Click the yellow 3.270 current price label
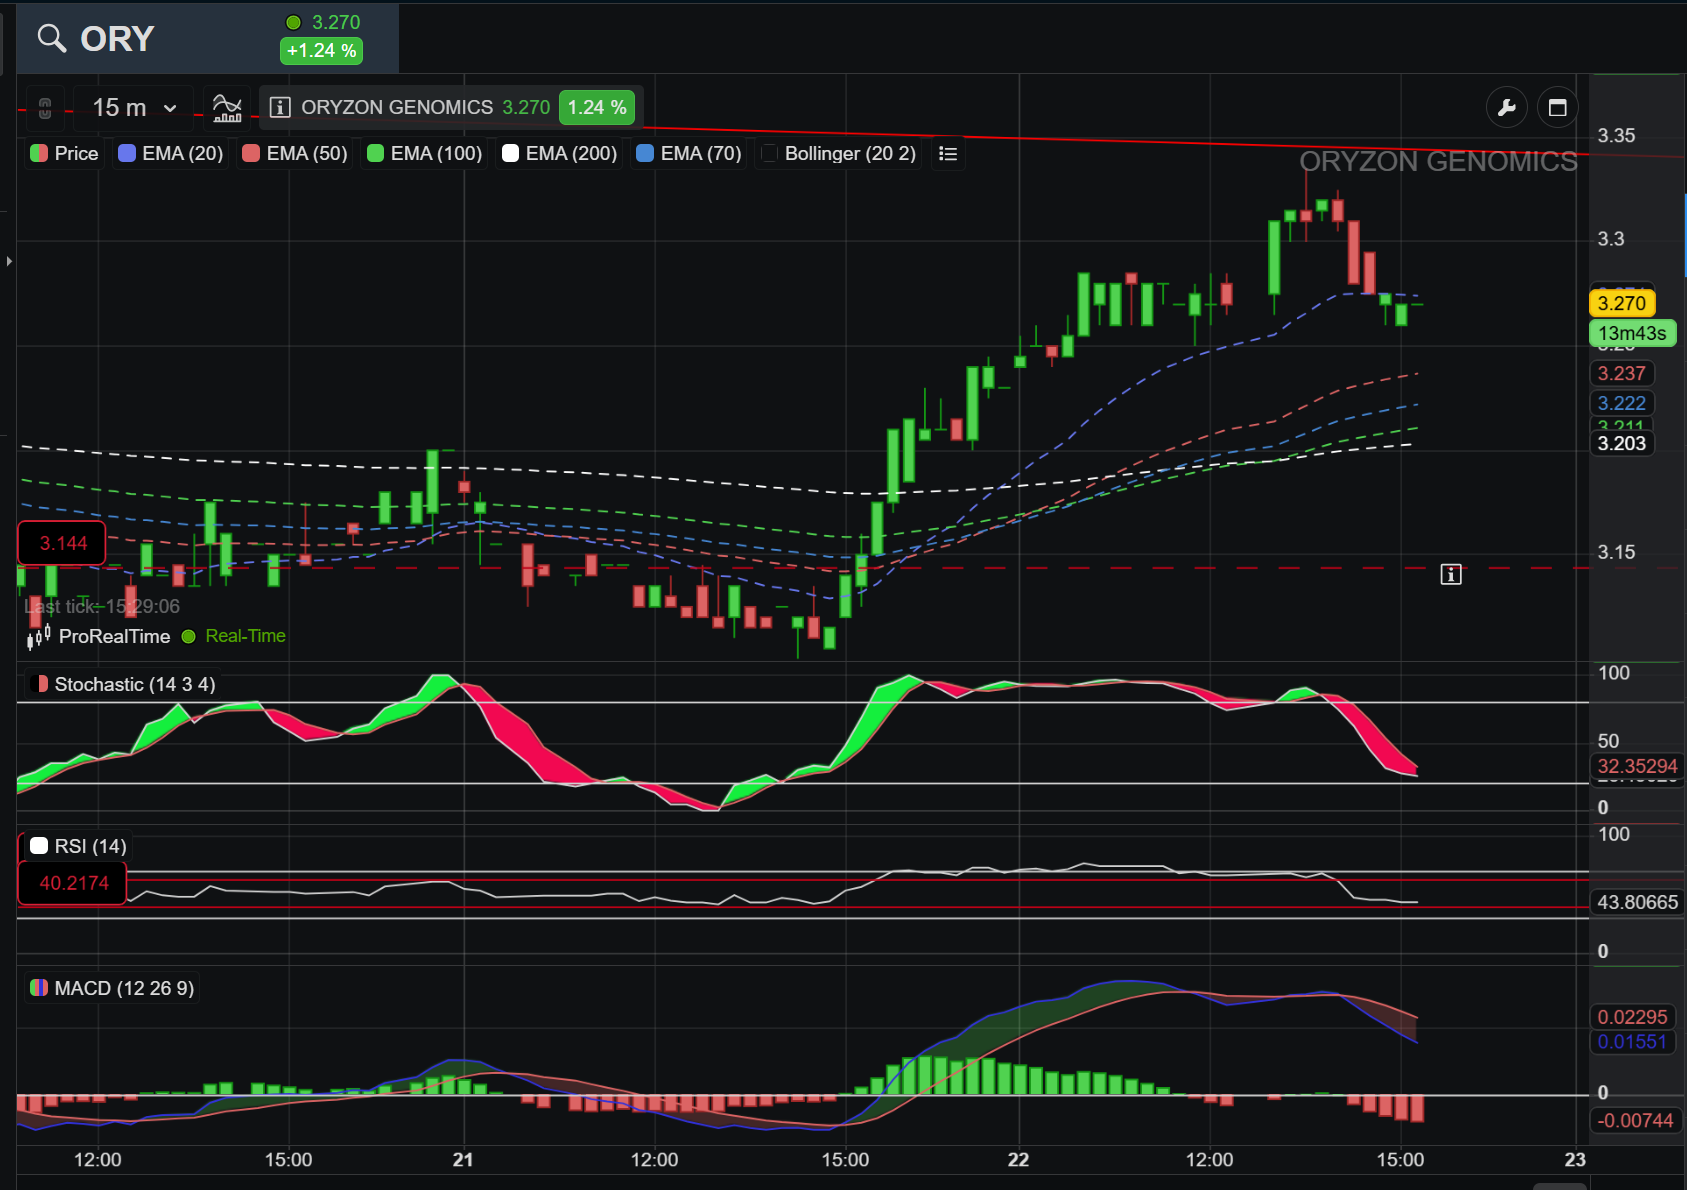This screenshot has height=1190, width=1687. (1622, 303)
